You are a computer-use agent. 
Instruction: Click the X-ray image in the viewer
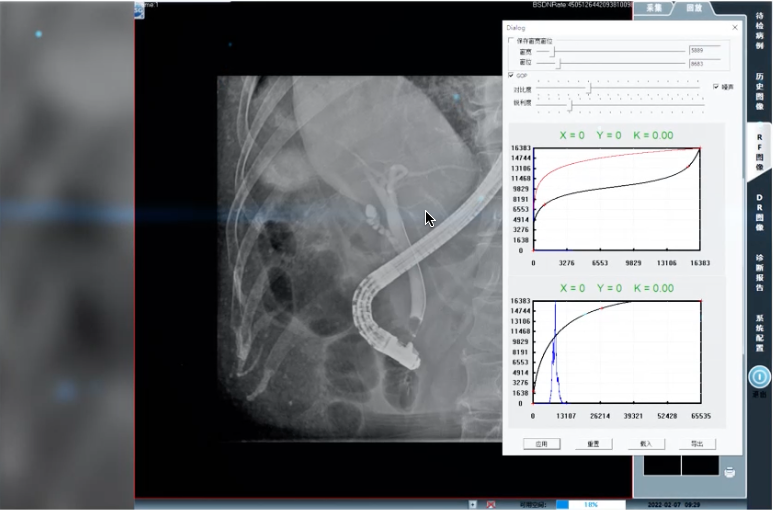pyautogui.click(x=360, y=258)
